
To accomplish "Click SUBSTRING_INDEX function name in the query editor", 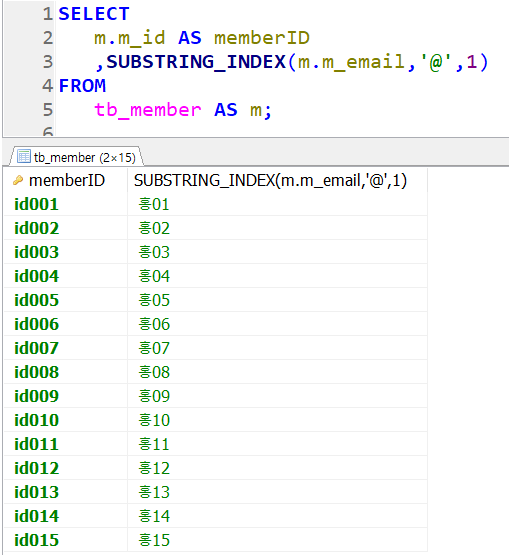I will (196, 62).
